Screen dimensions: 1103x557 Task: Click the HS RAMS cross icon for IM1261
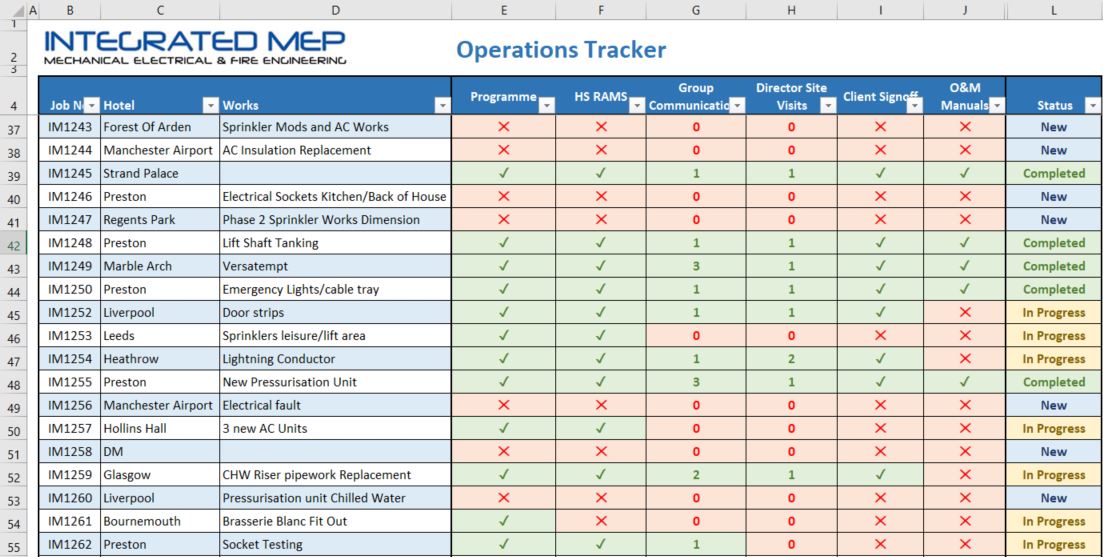pos(601,522)
